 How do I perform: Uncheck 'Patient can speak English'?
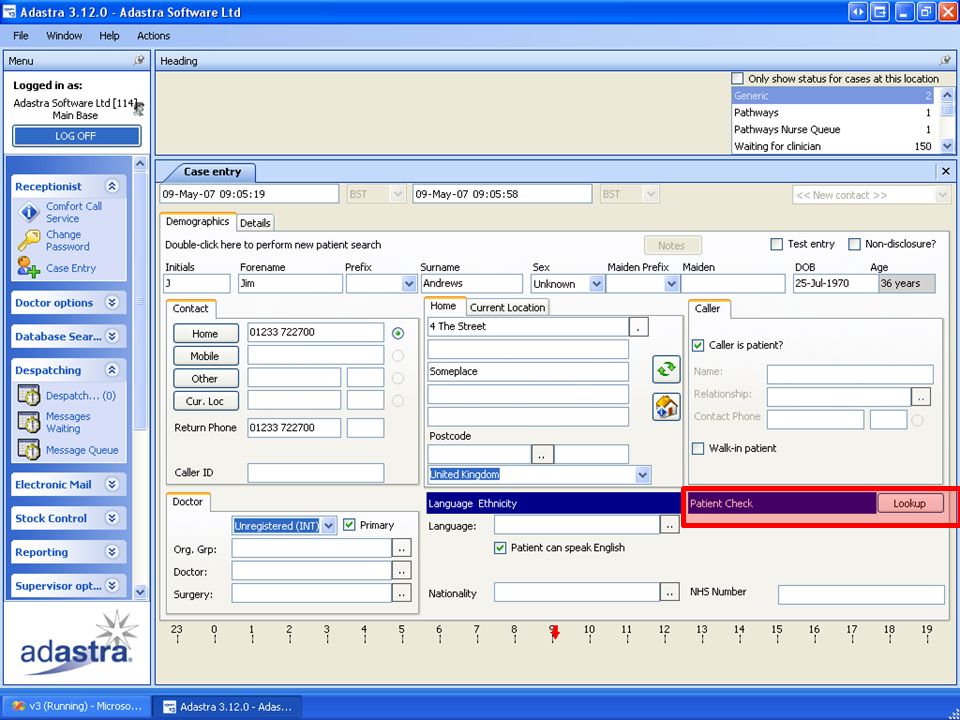click(x=500, y=548)
